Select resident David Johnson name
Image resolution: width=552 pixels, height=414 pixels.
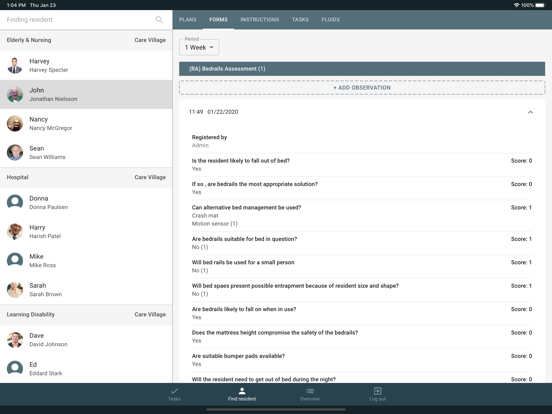(x=48, y=344)
